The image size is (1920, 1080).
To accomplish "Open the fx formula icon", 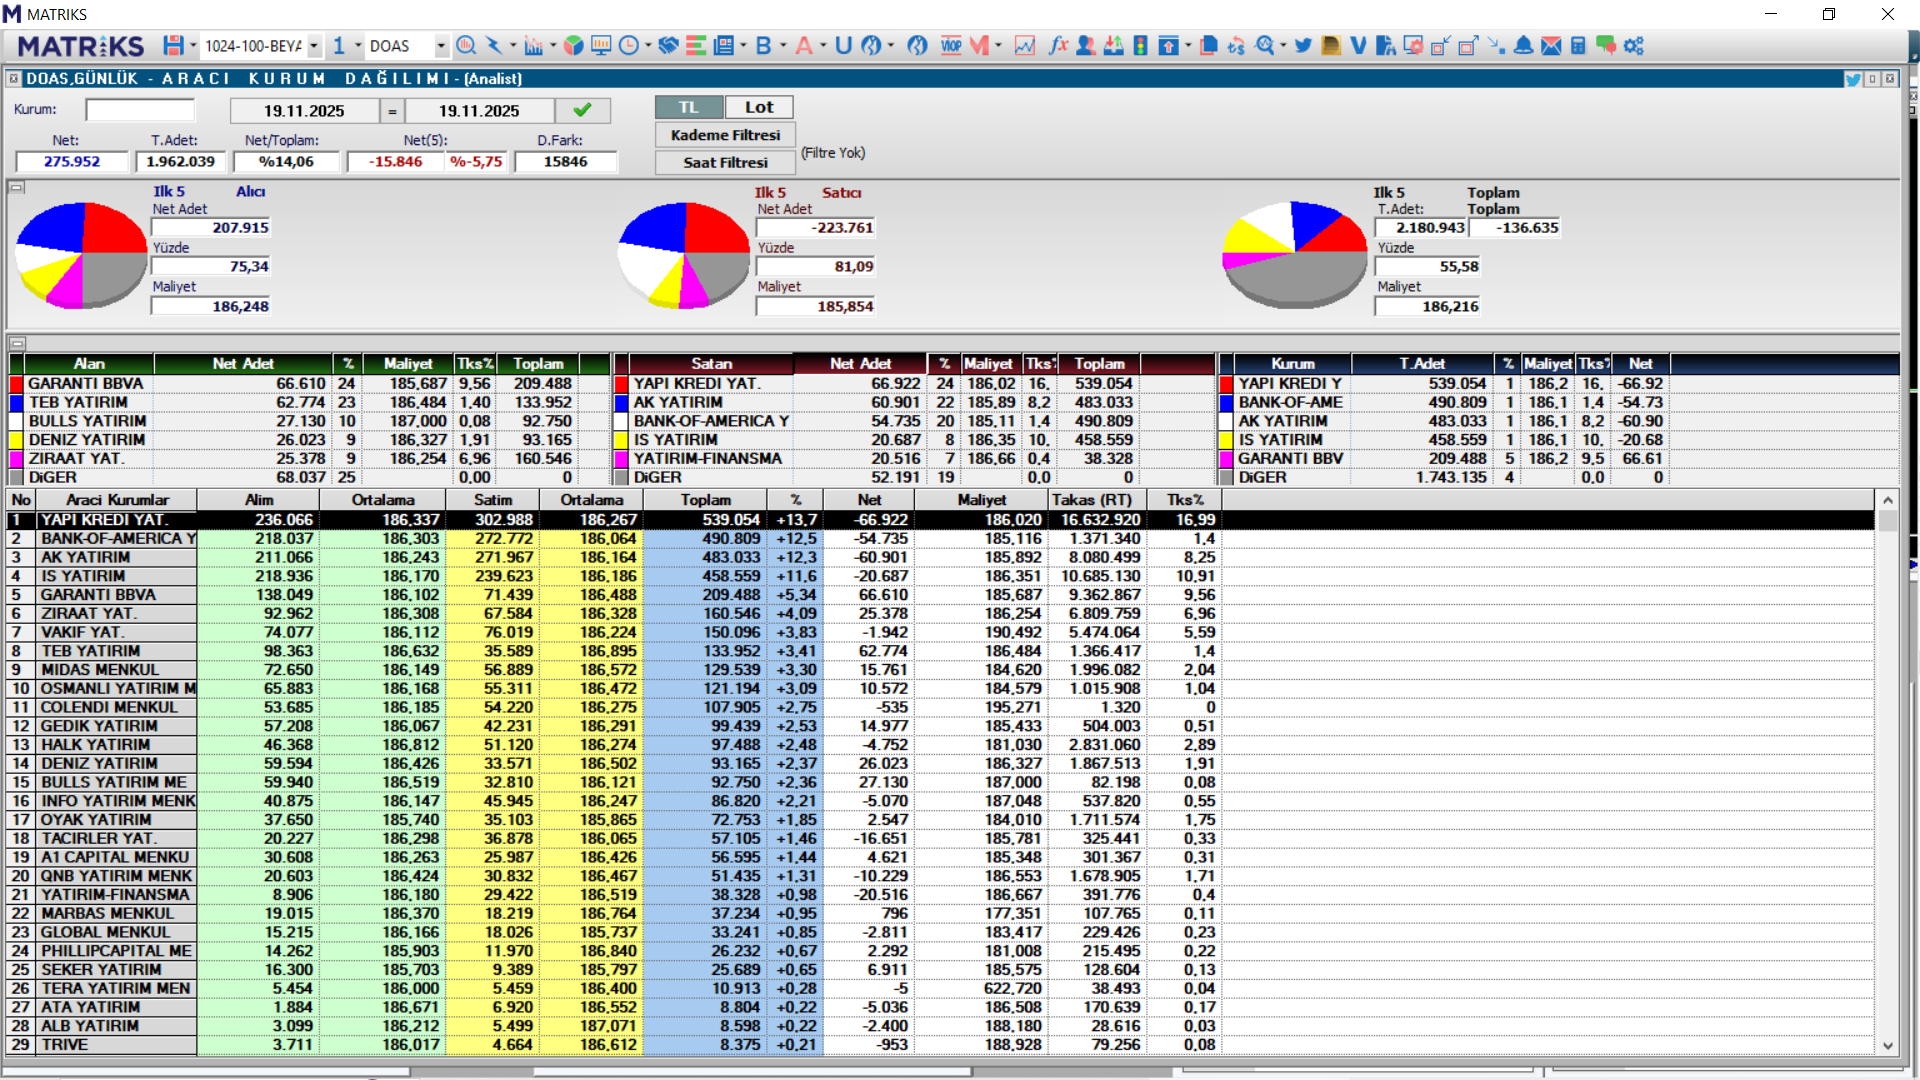I will (x=1057, y=46).
